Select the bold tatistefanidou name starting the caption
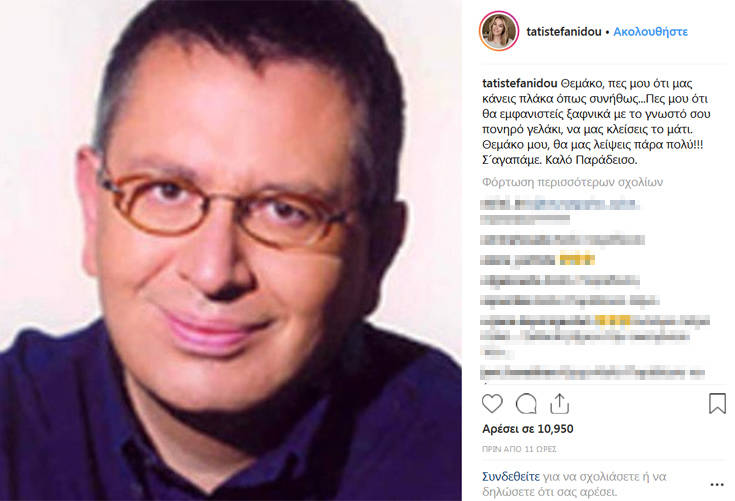Viewport: 735px width, 501px height. click(520, 83)
